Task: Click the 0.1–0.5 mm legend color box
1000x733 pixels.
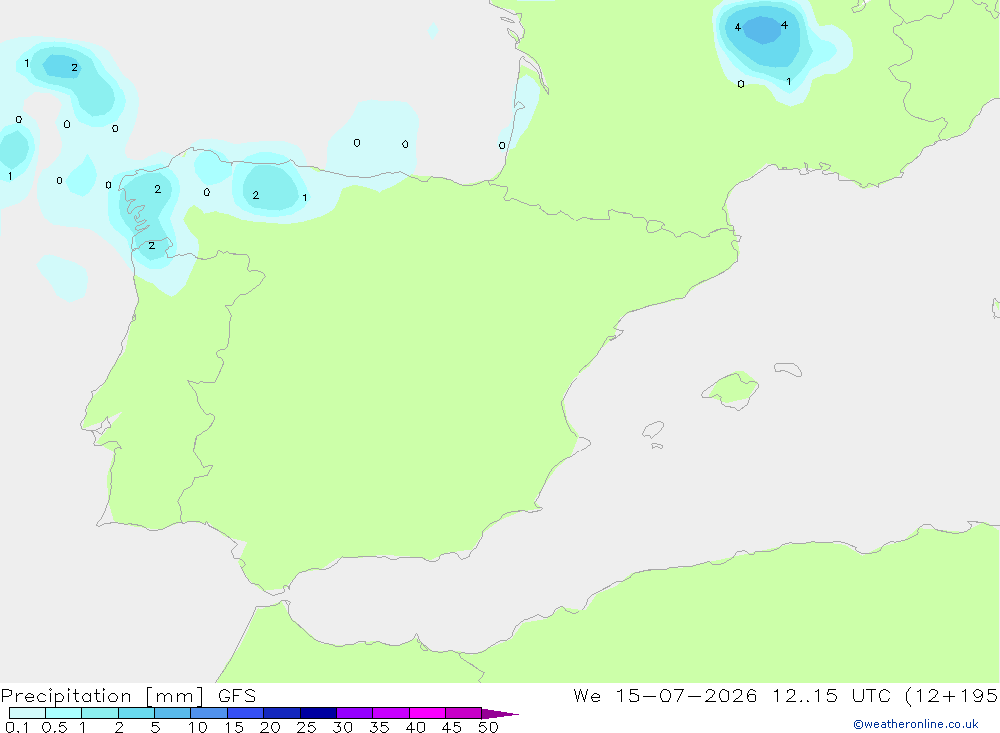Action: [x=27, y=713]
